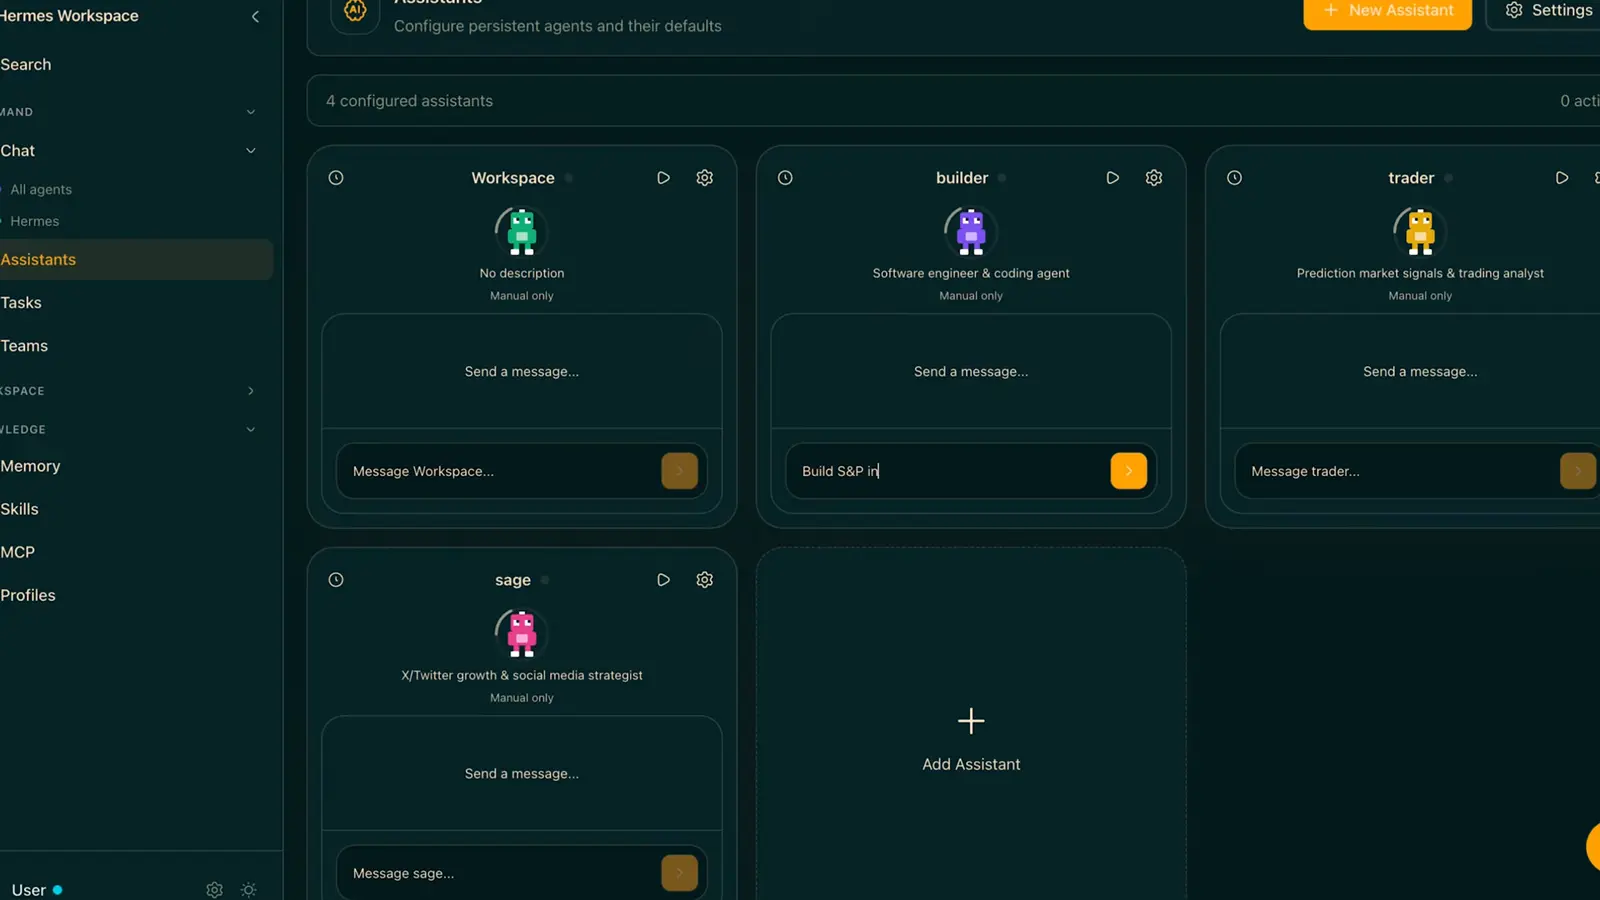Collapse the knowledge section chevron
Viewport: 1600px width, 900px height.
click(x=251, y=430)
